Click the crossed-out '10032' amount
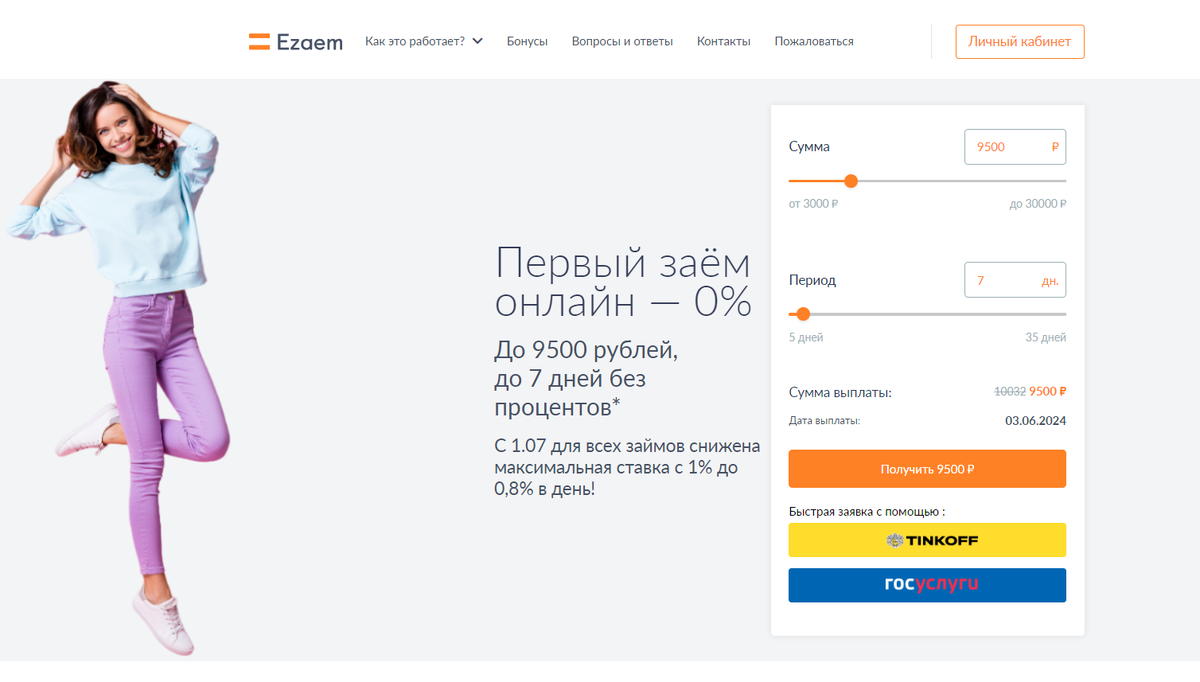 point(1009,392)
